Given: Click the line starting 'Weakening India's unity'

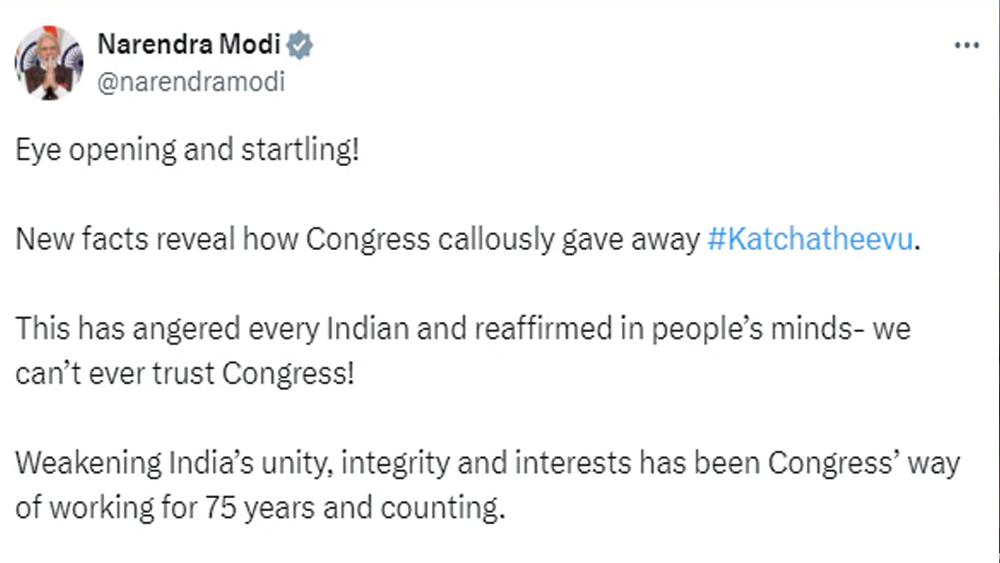Looking at the screenshot, I should tap(489, 463).
